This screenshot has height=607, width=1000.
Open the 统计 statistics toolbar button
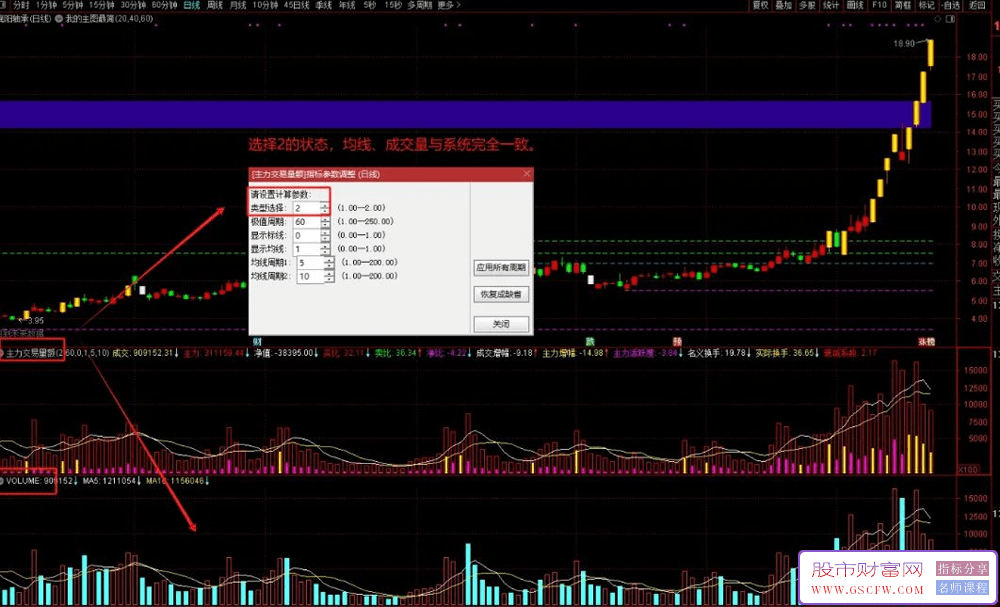pos(830,5)
